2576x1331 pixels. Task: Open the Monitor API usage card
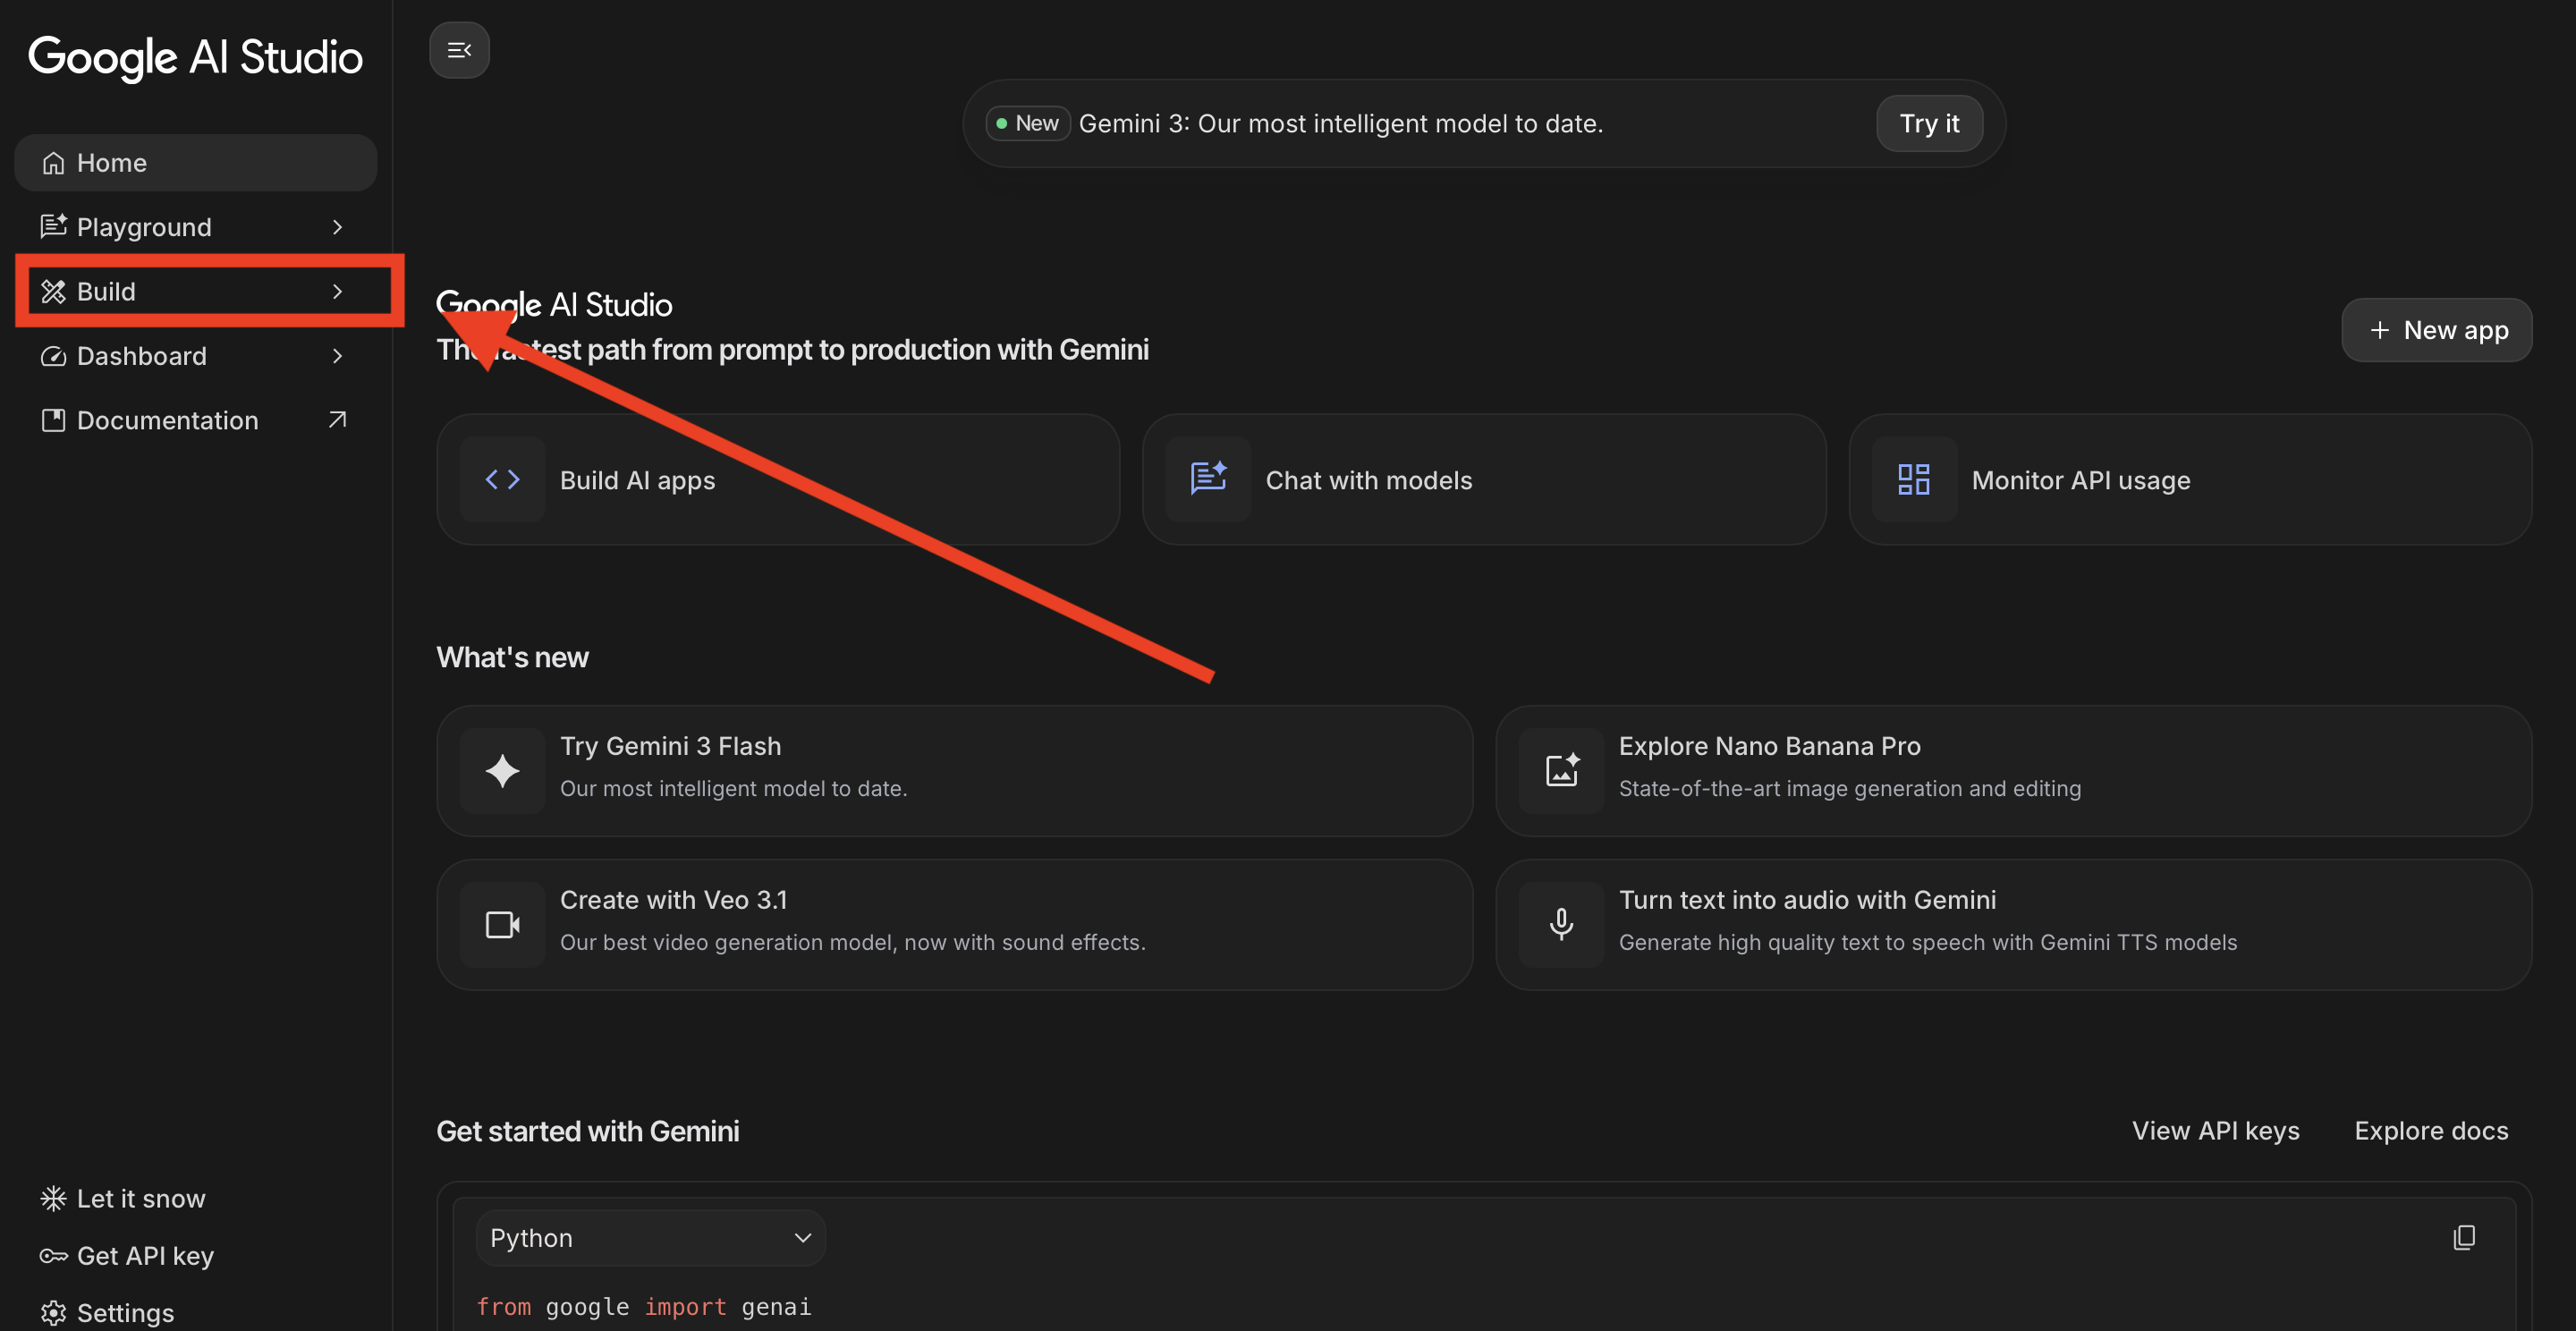pyautogui.click(x=2190, y=479)
